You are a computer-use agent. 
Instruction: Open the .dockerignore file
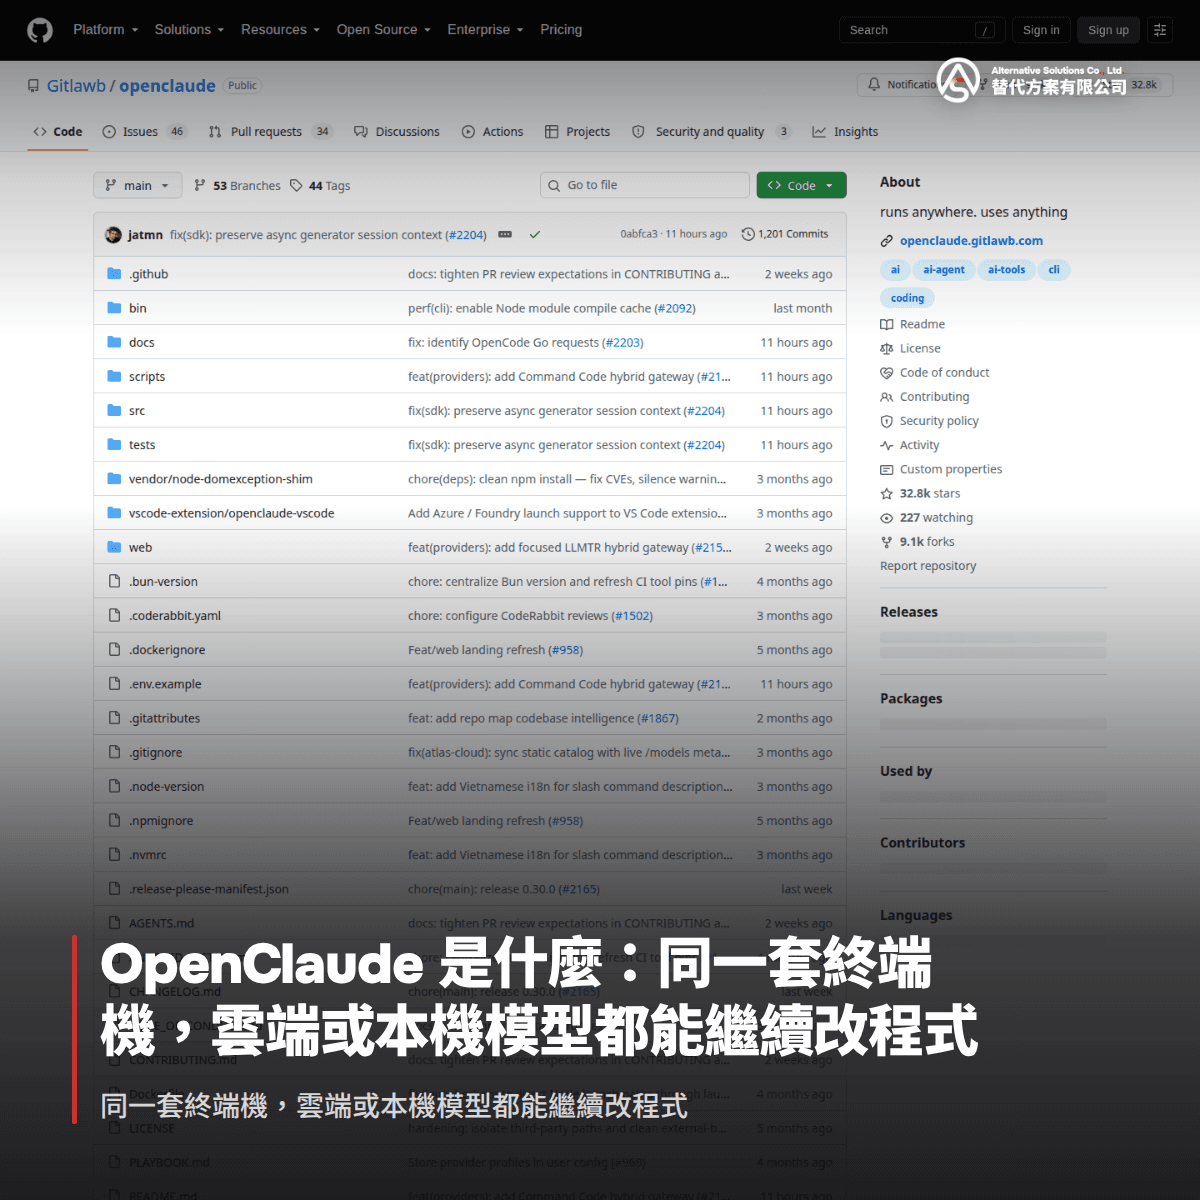167,650
